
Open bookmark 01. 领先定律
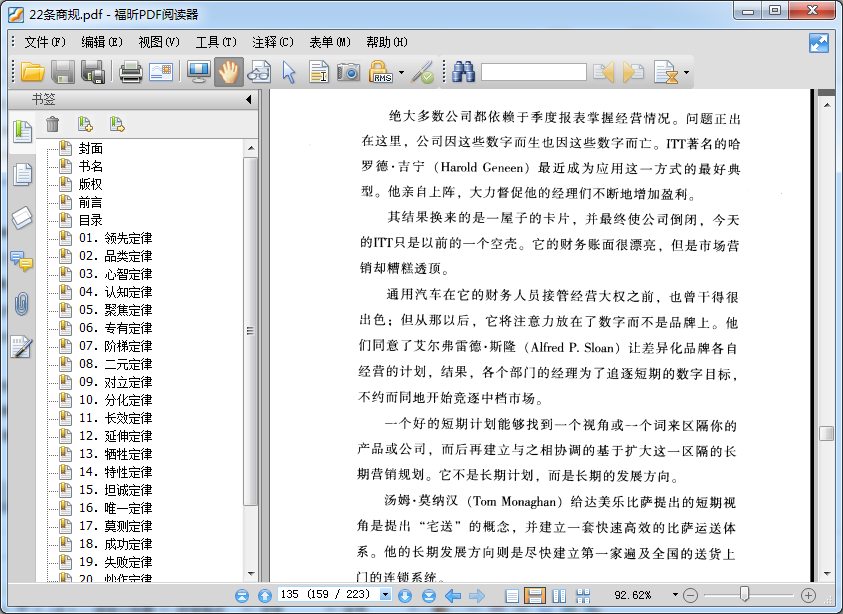point(116,238)
